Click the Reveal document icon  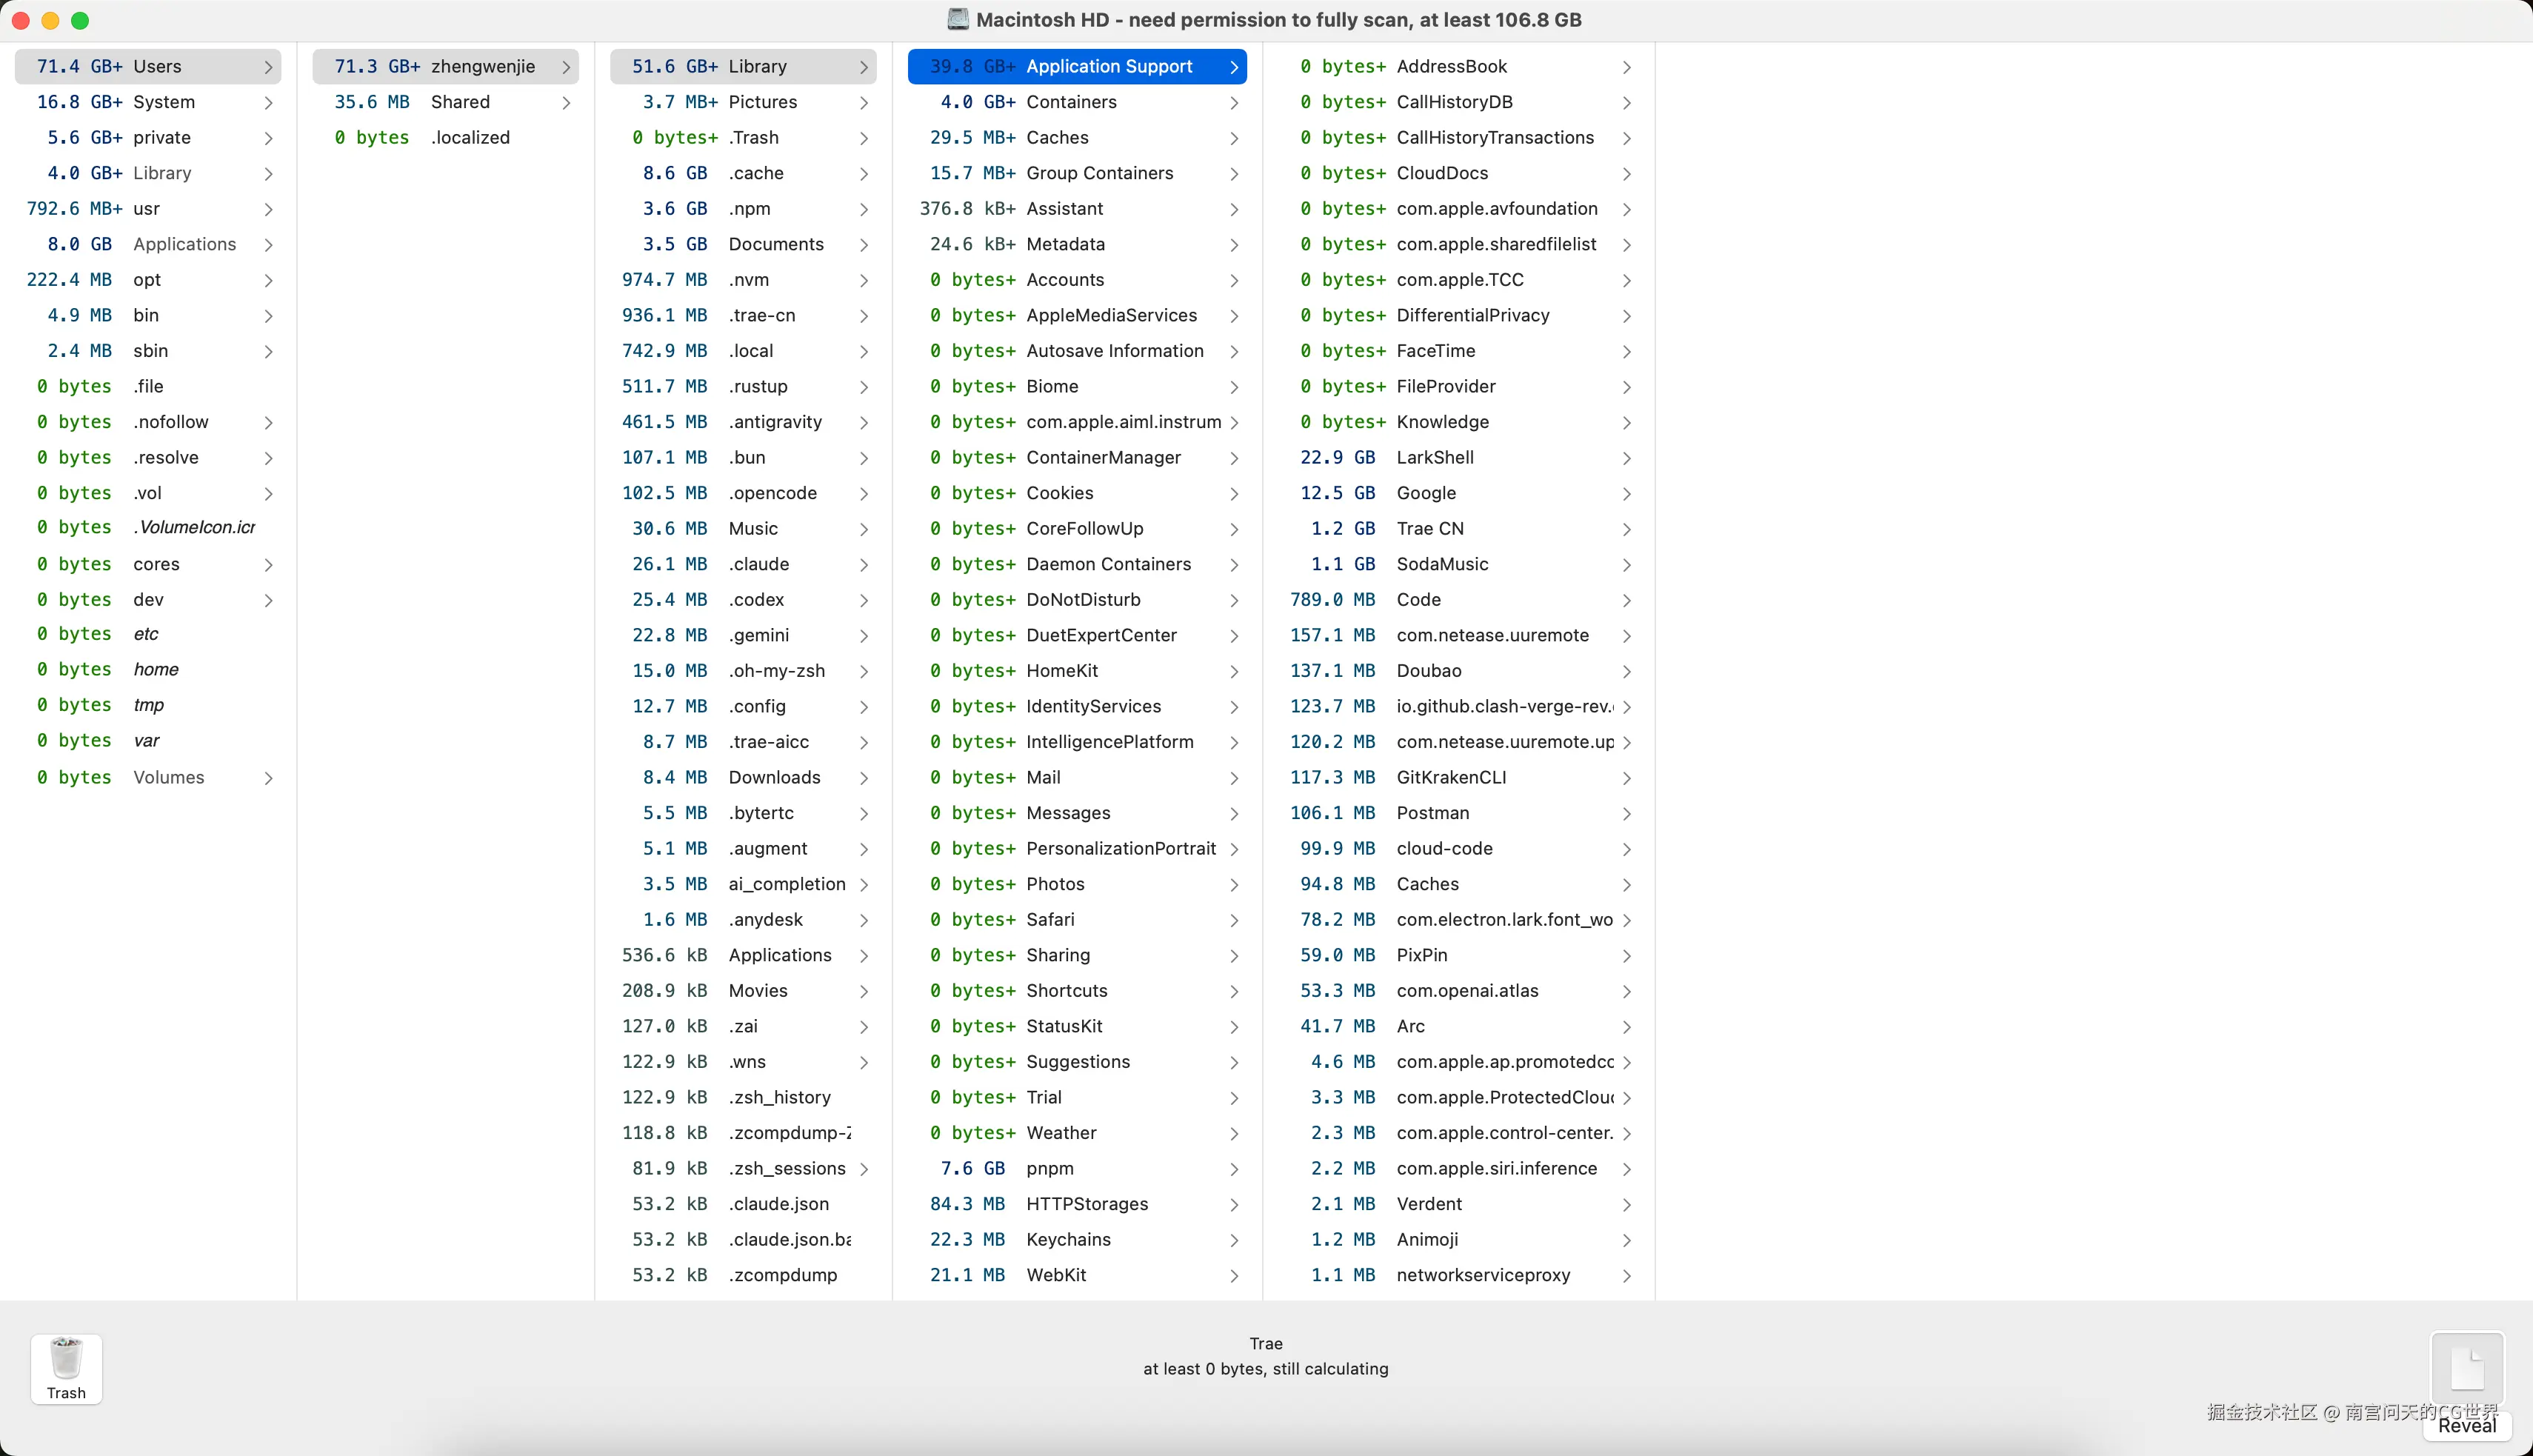(2466, 1368)
